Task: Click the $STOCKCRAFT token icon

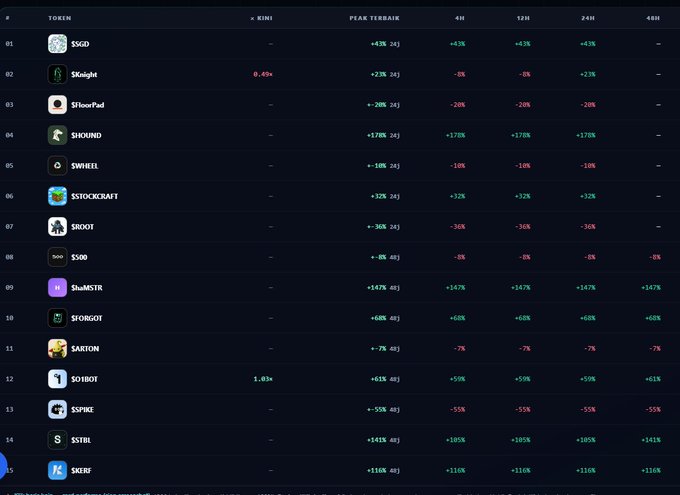Action: click(x=57, y=196)
